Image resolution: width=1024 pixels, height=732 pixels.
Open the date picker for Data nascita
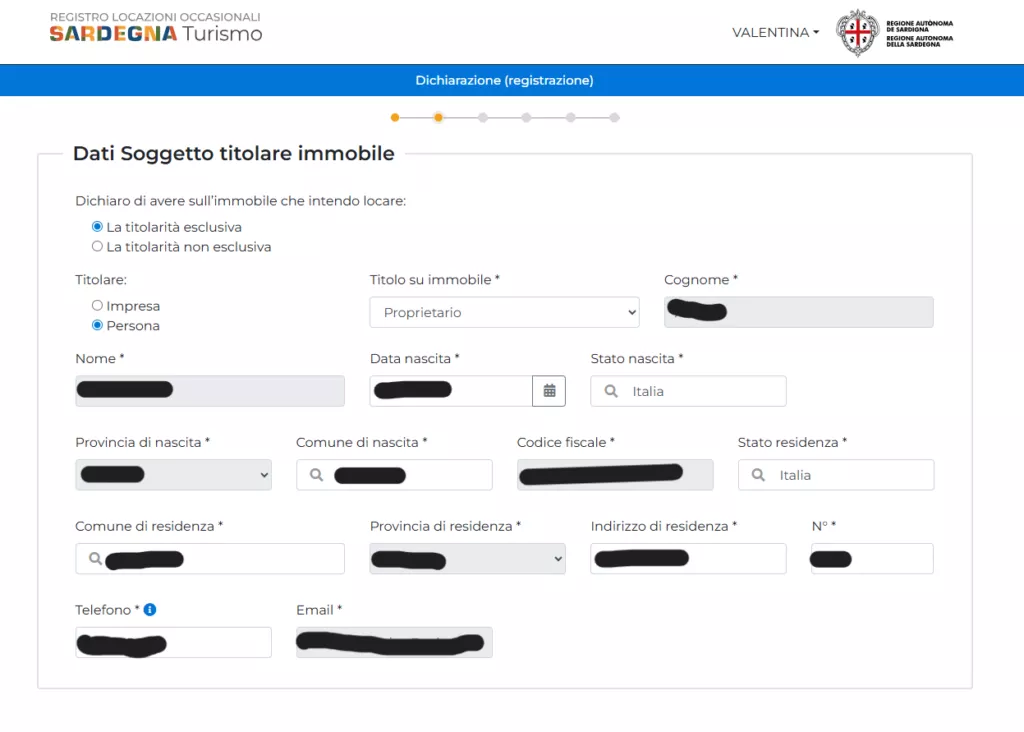(x=549, y=390)
